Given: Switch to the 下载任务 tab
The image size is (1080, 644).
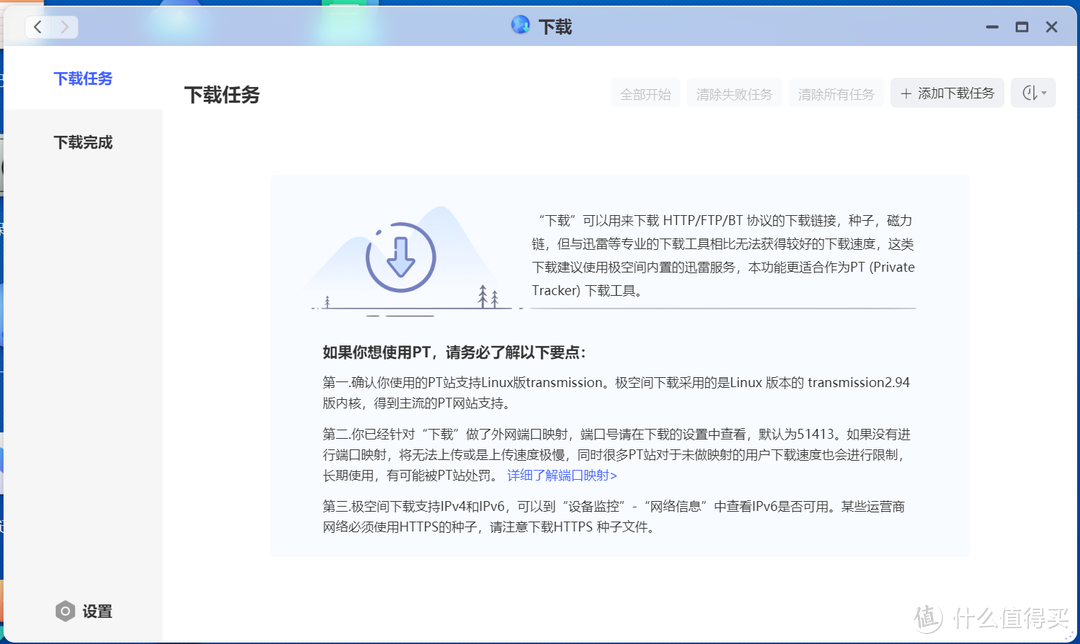Looking at the screenshot, I should pyautogui.click(x=83, y=78).
